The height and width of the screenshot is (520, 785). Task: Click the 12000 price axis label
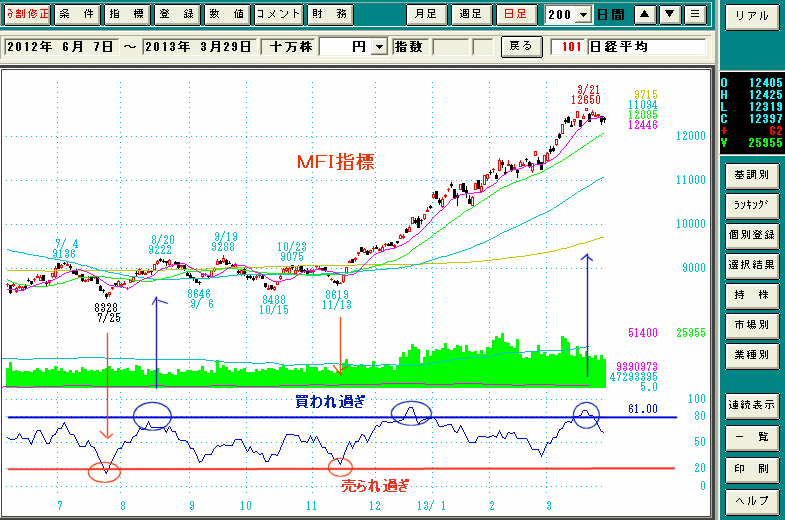tap(691, 136)
